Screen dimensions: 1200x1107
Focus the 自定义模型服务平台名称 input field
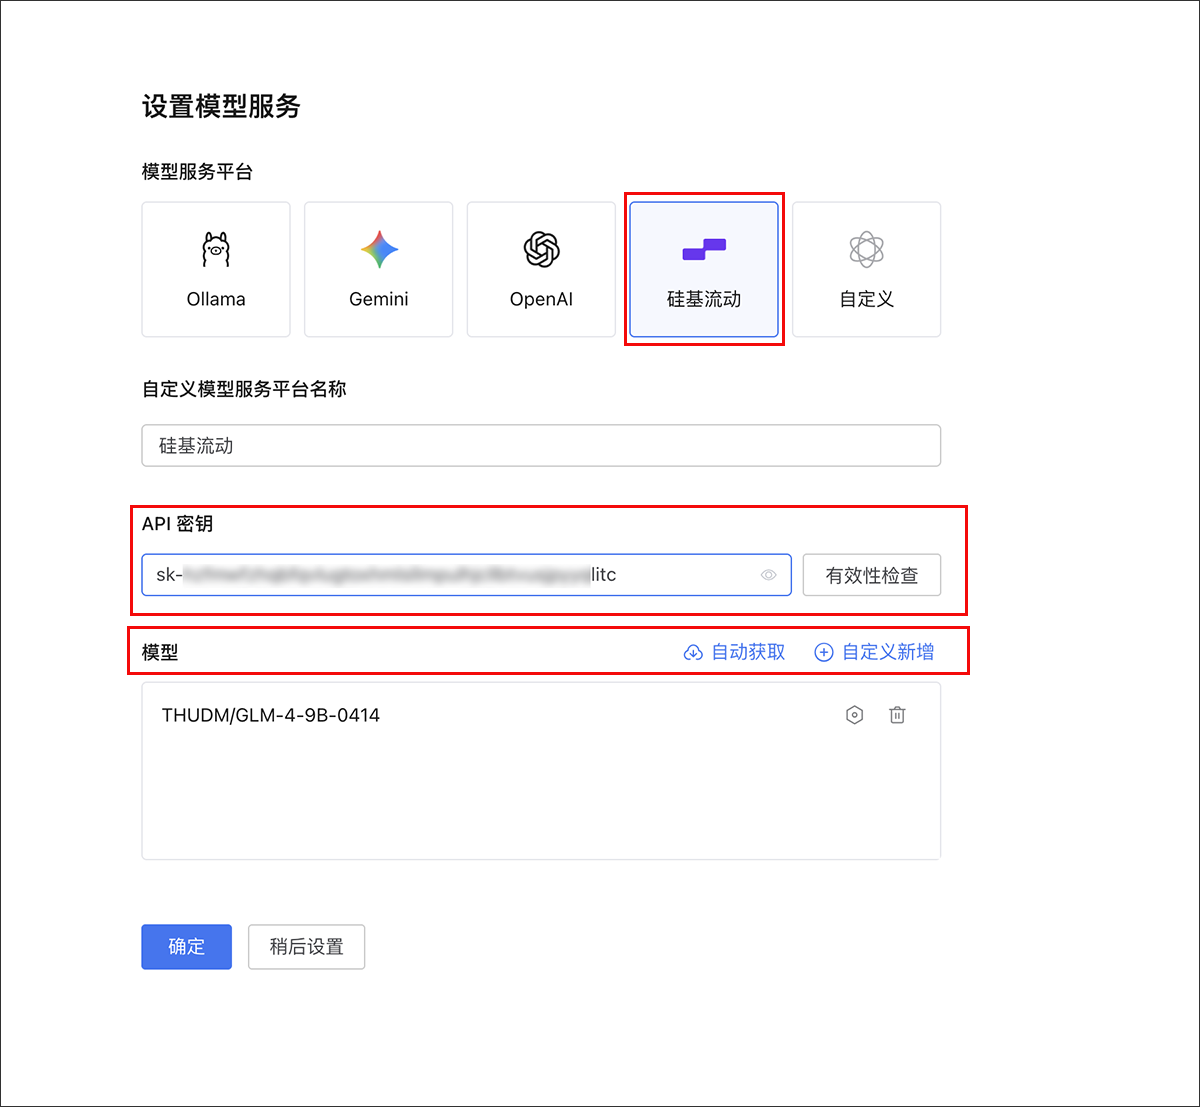coord(540,446)
